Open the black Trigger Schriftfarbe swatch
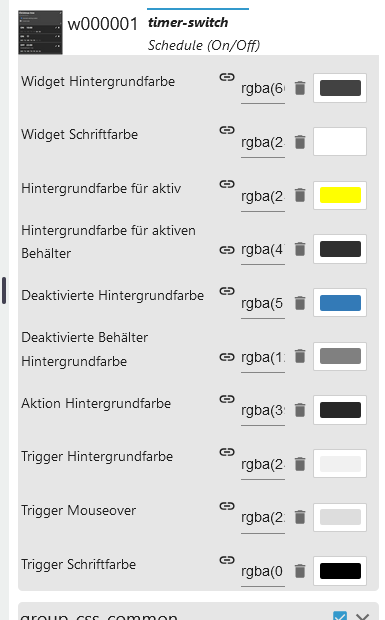 (340, 571)
